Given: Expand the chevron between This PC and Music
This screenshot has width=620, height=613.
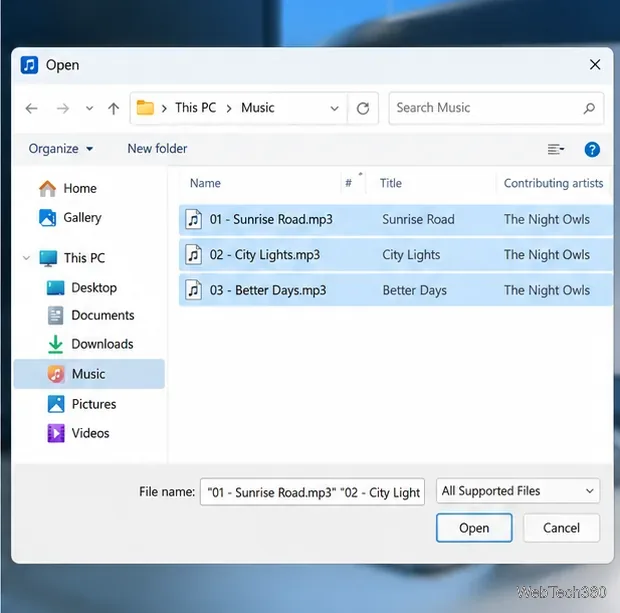Looking at the screenshot, I should (x=229, y=108).
